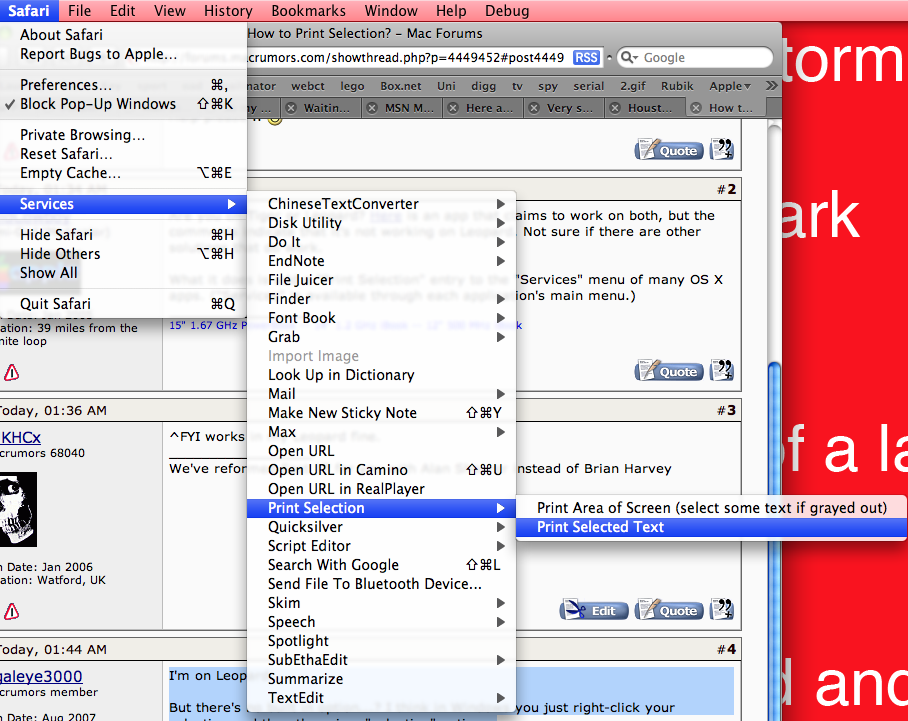Expand ChineseTextConverter submenu arrow
Viewport: 908px width, 721px height.
[501, 204]
